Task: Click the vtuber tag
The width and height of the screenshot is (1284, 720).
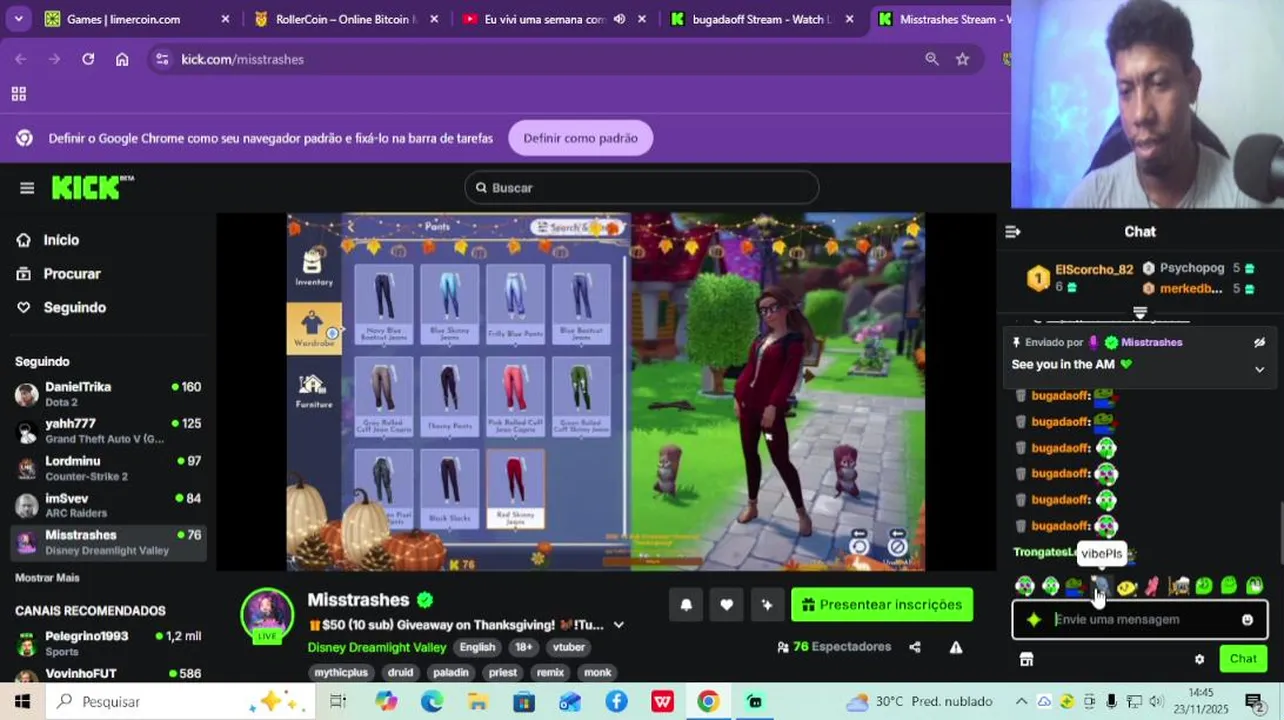Action: tap(569, 647)
